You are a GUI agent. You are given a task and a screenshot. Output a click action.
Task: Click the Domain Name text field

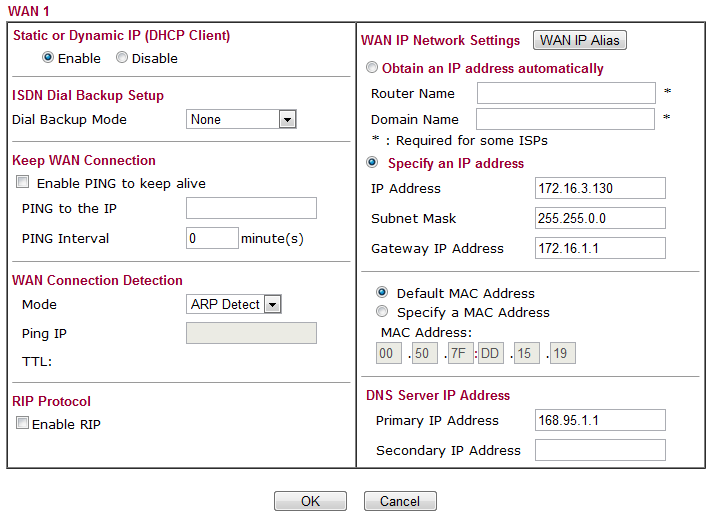pos(565,119)
